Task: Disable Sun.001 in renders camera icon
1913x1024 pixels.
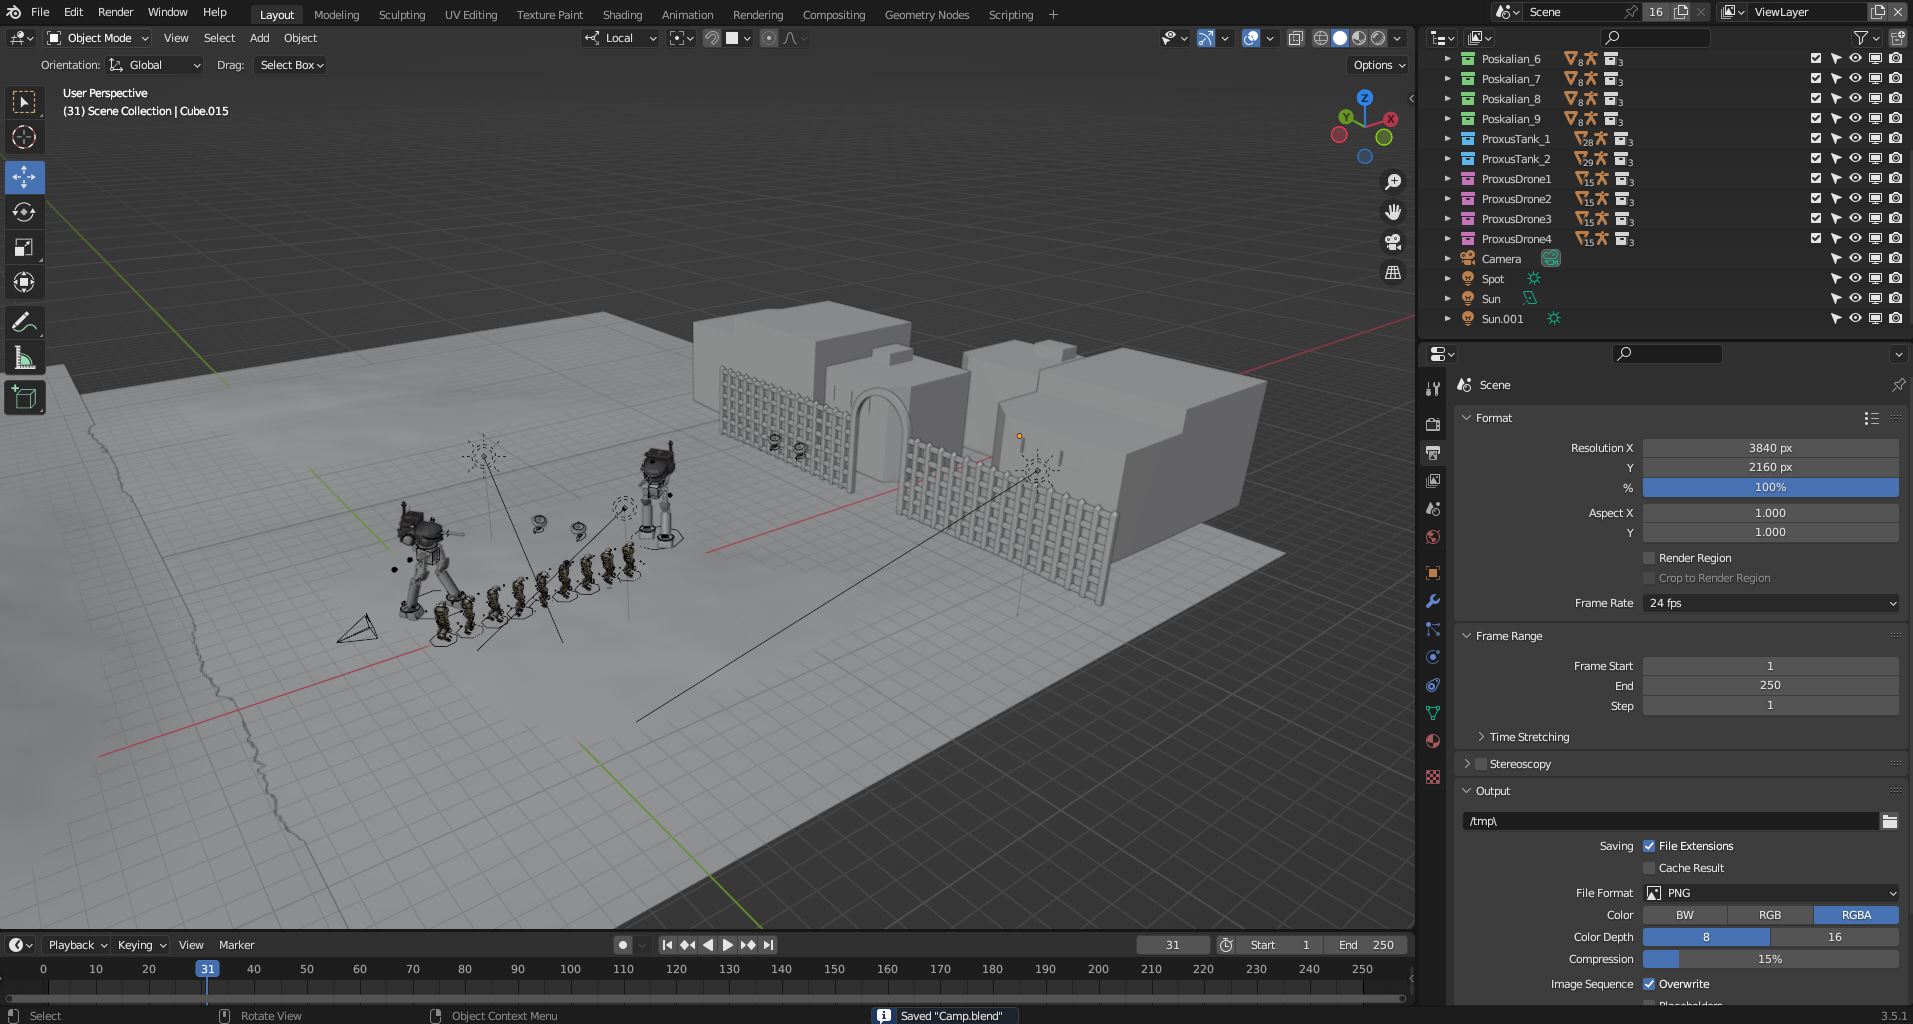Action: pyautogui.click(x=1895, y=319)
